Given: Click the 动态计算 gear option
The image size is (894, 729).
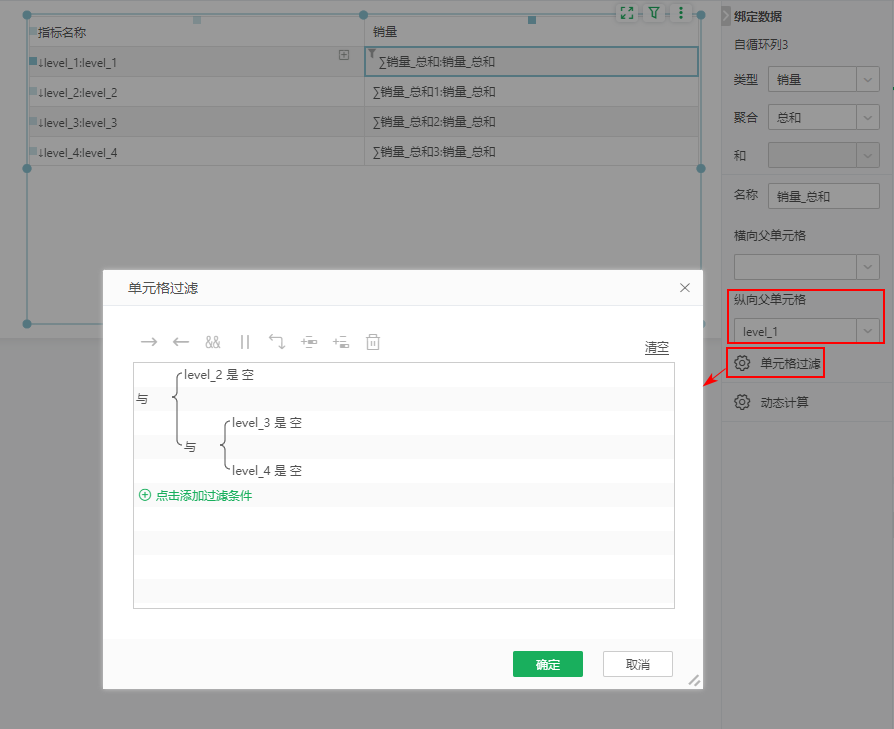Looking at the screenshot, I should point(771,402).
